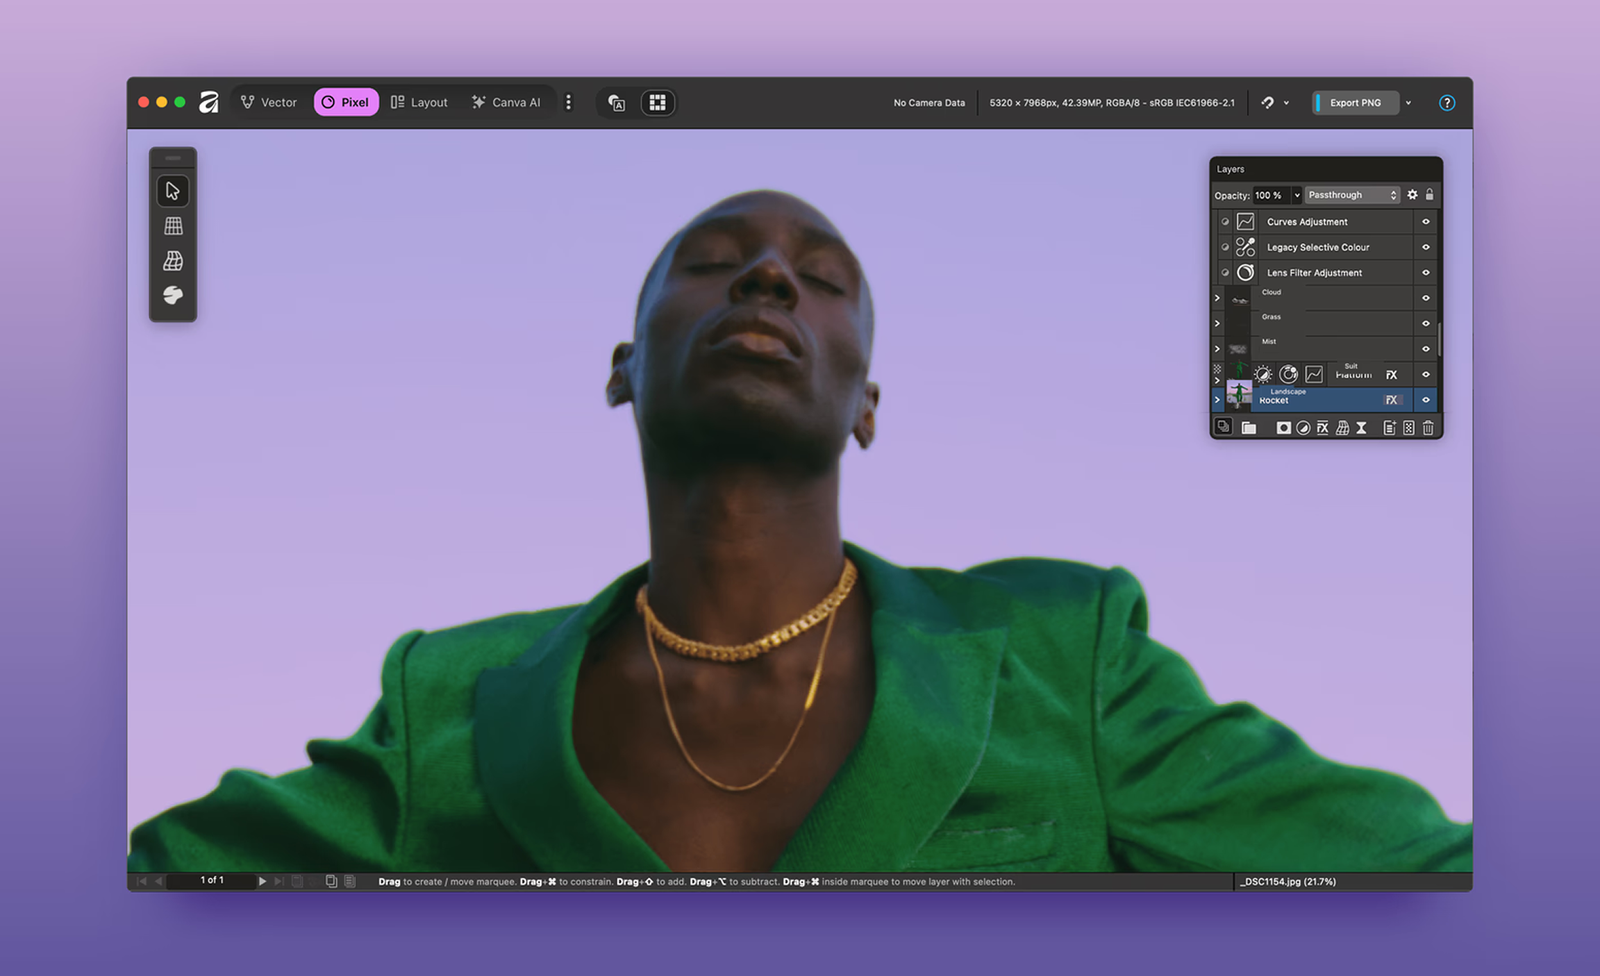Open the help question mark icon
This screenshot has height=976, width=1600.
(1446, 103)
